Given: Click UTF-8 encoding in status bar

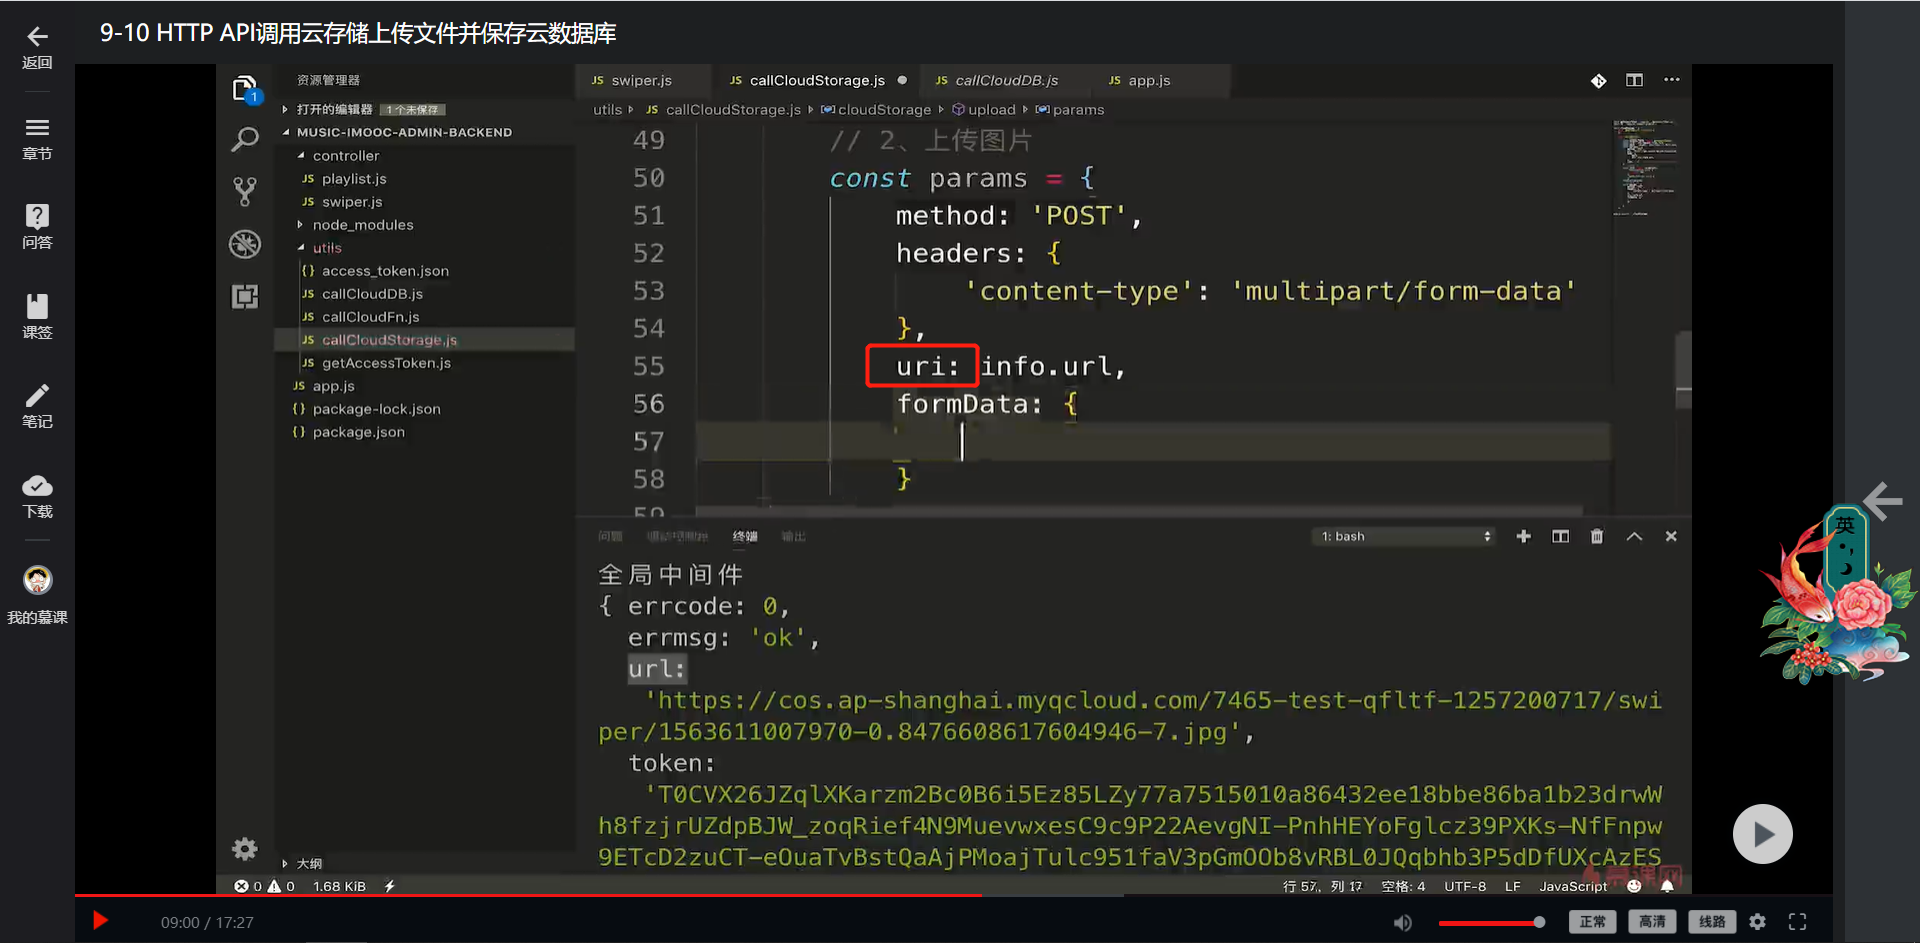Looking at the screenshot, I should click(1465, 886).
